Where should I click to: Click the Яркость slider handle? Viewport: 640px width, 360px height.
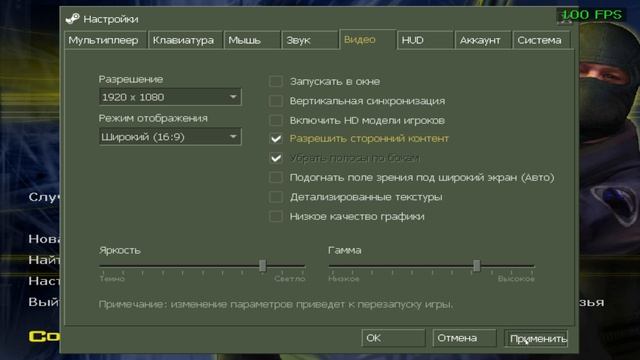[262, 265]
